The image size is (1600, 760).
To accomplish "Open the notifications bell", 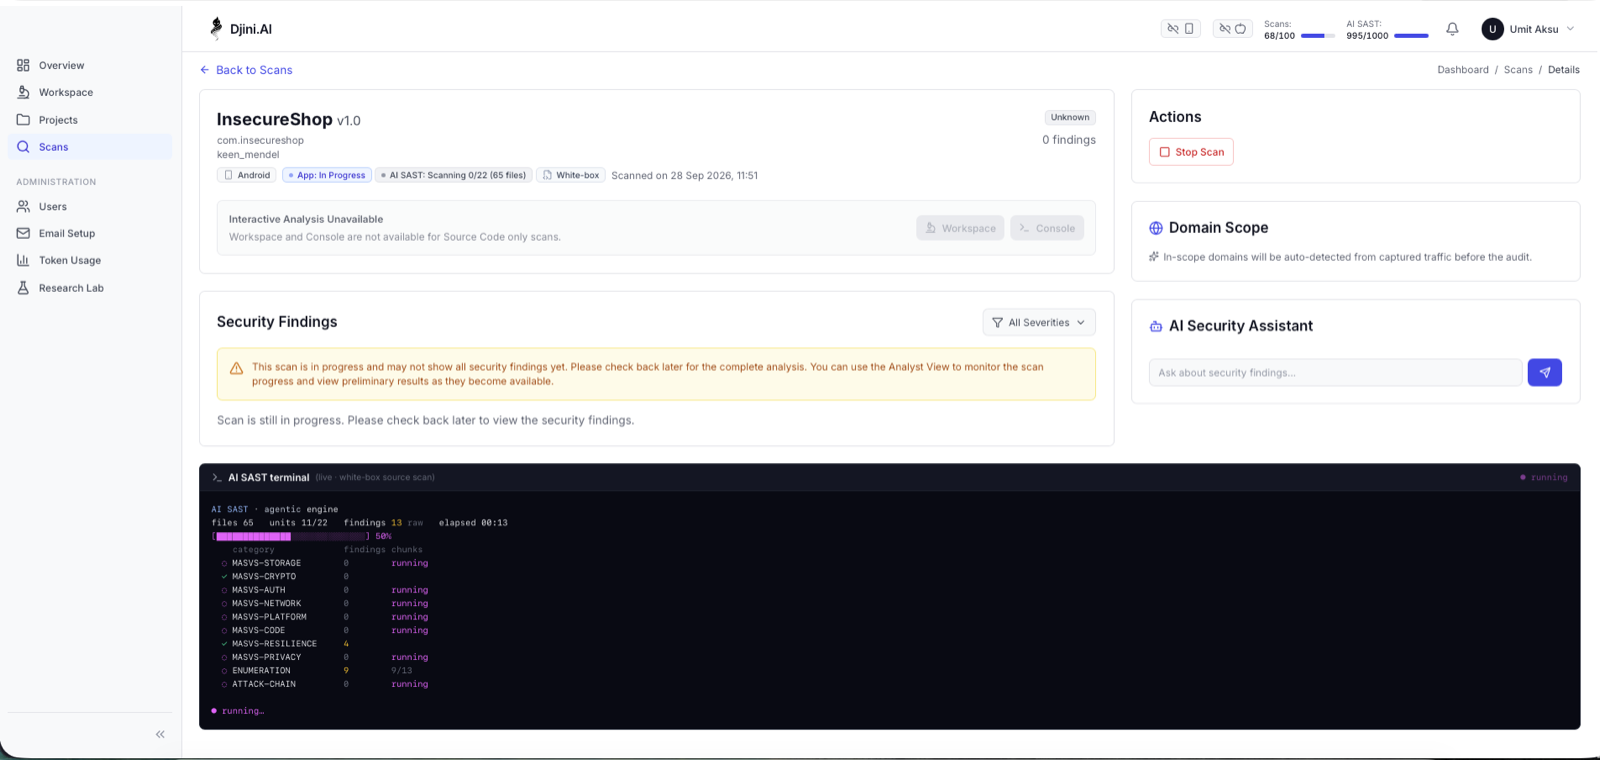I will coord(1452,29).
